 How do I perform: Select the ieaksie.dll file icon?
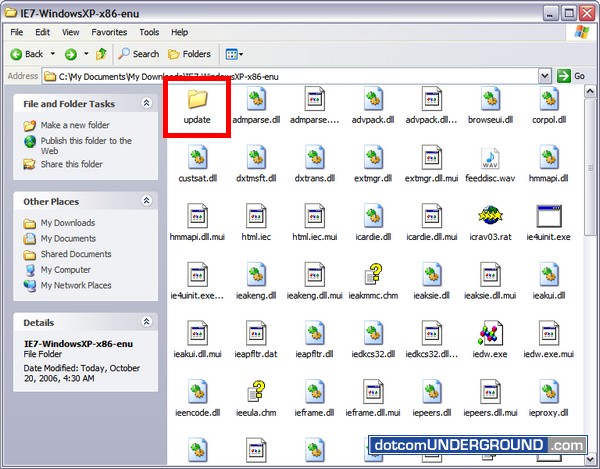pos(432,275)
